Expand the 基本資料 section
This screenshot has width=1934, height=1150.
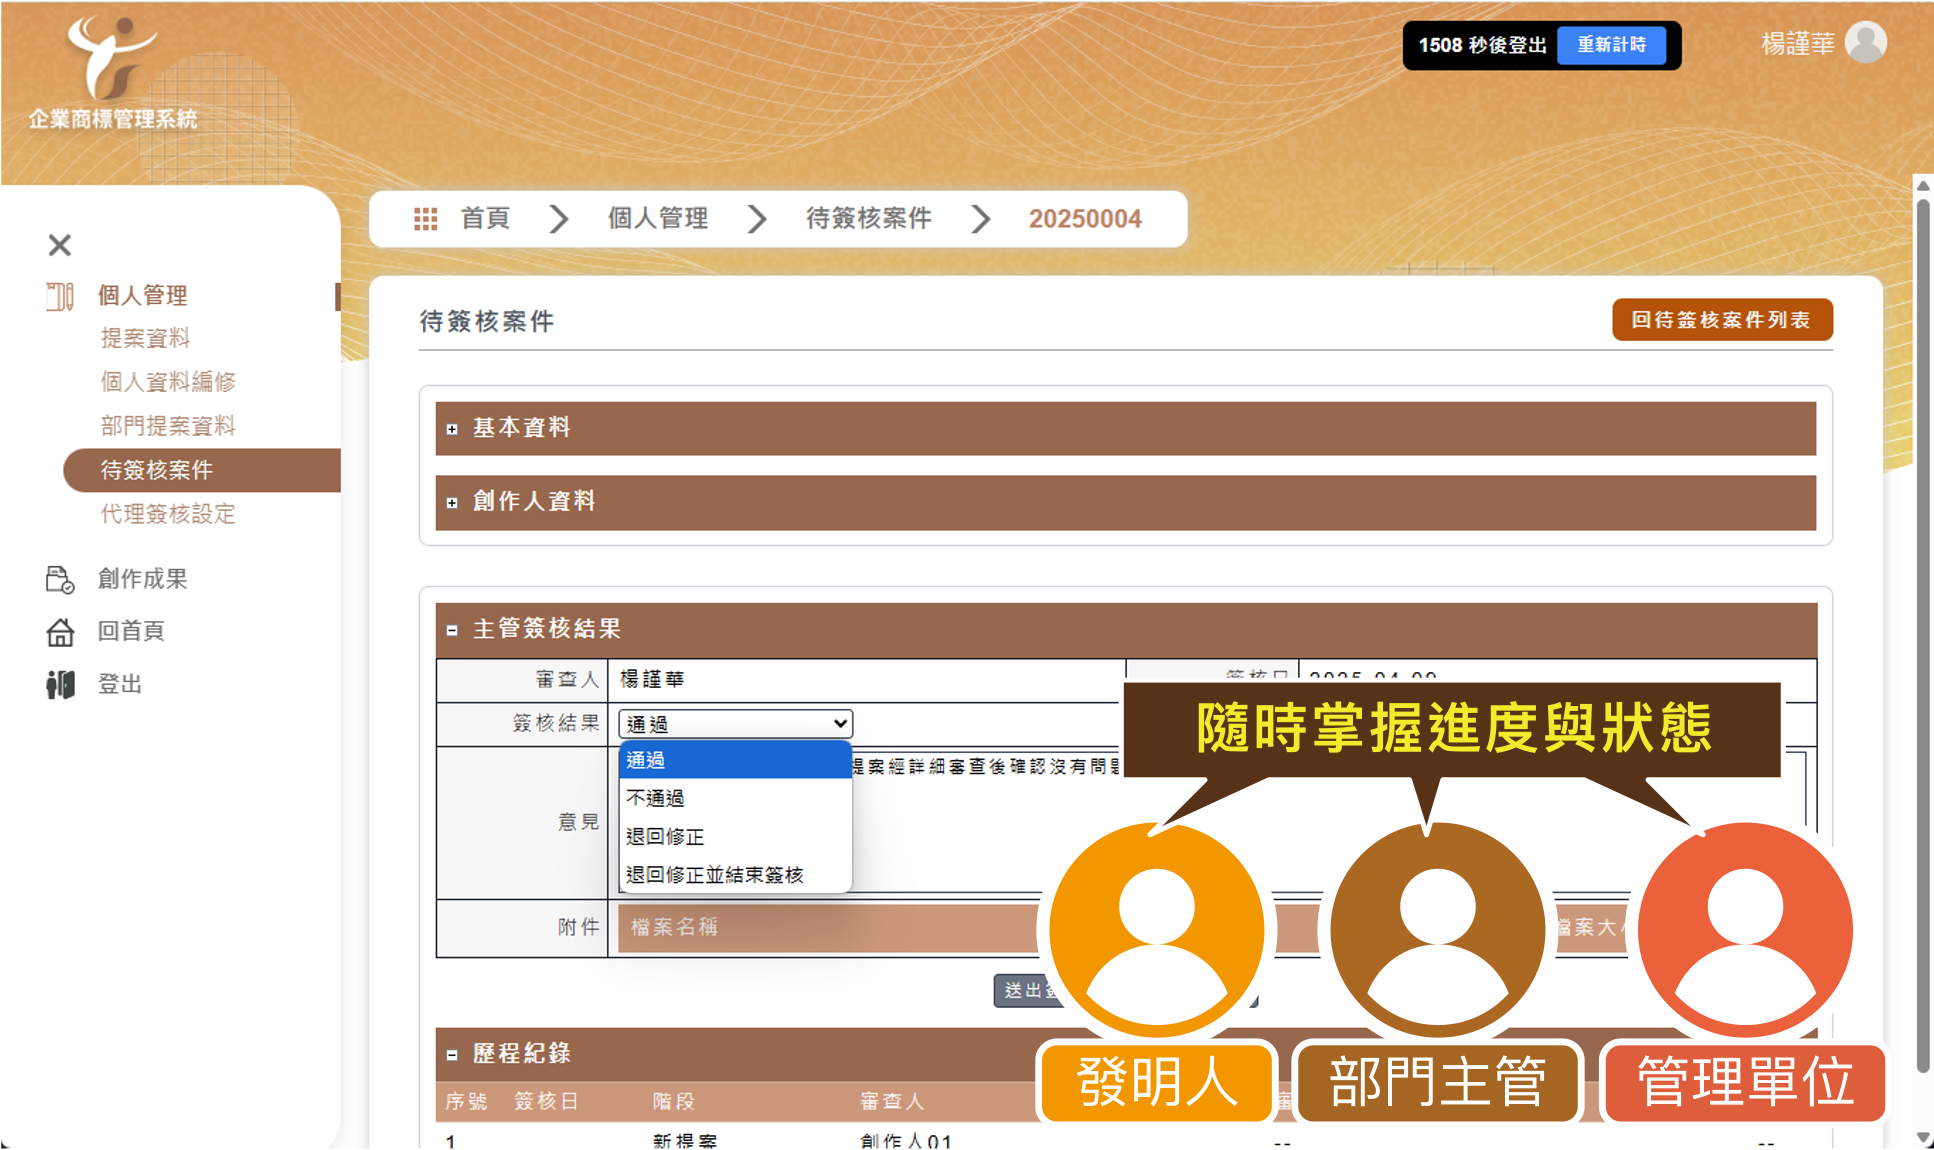tap(452, 429)
